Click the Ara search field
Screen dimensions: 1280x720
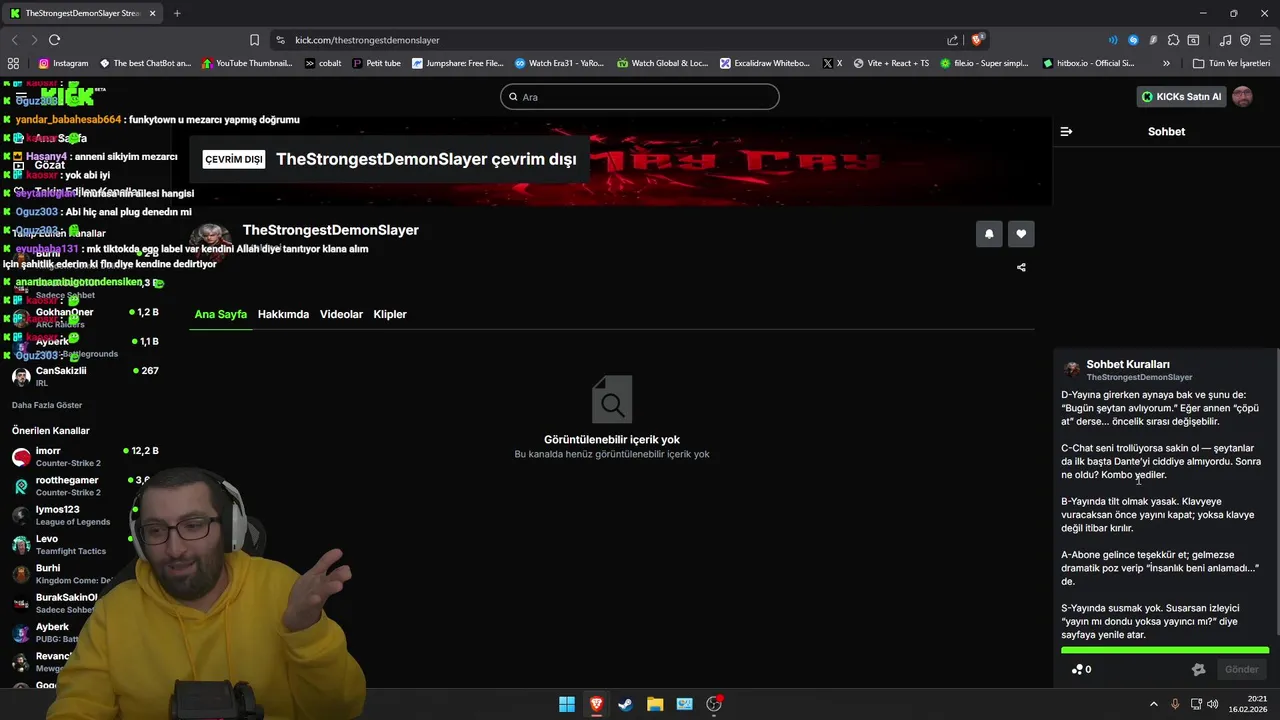pyautogui.click(x=640, y=97)
